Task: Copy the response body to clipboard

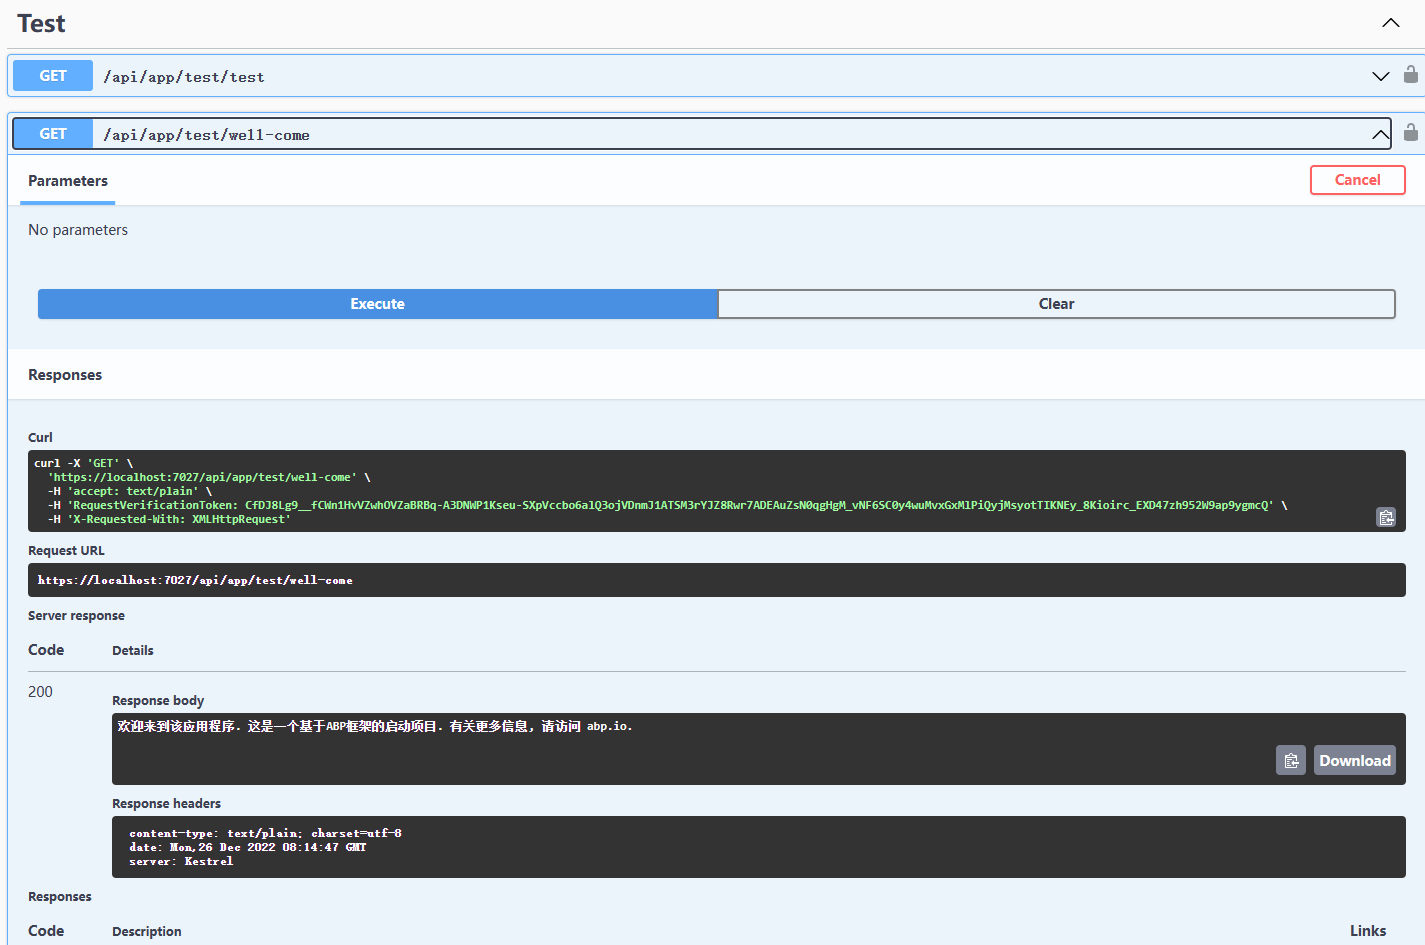Action: point(1290,760)
